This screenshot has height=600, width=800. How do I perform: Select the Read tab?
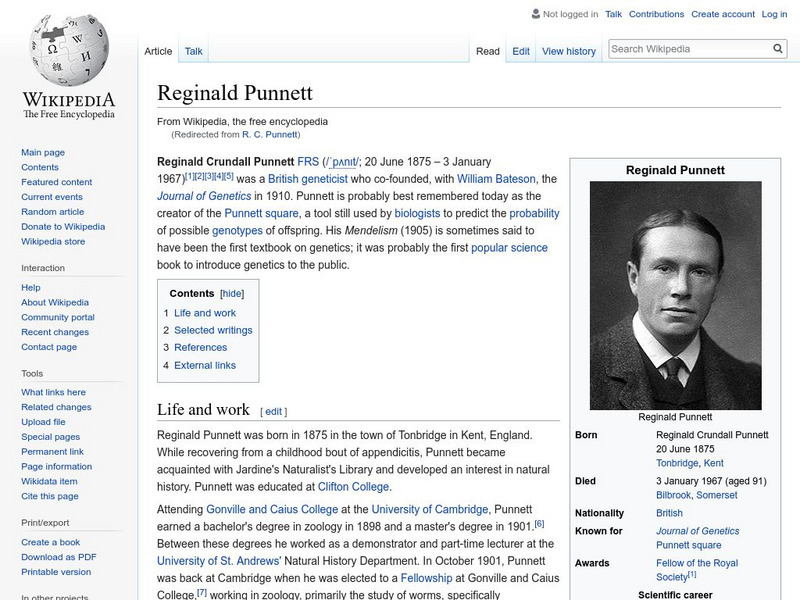click(488, 51)
